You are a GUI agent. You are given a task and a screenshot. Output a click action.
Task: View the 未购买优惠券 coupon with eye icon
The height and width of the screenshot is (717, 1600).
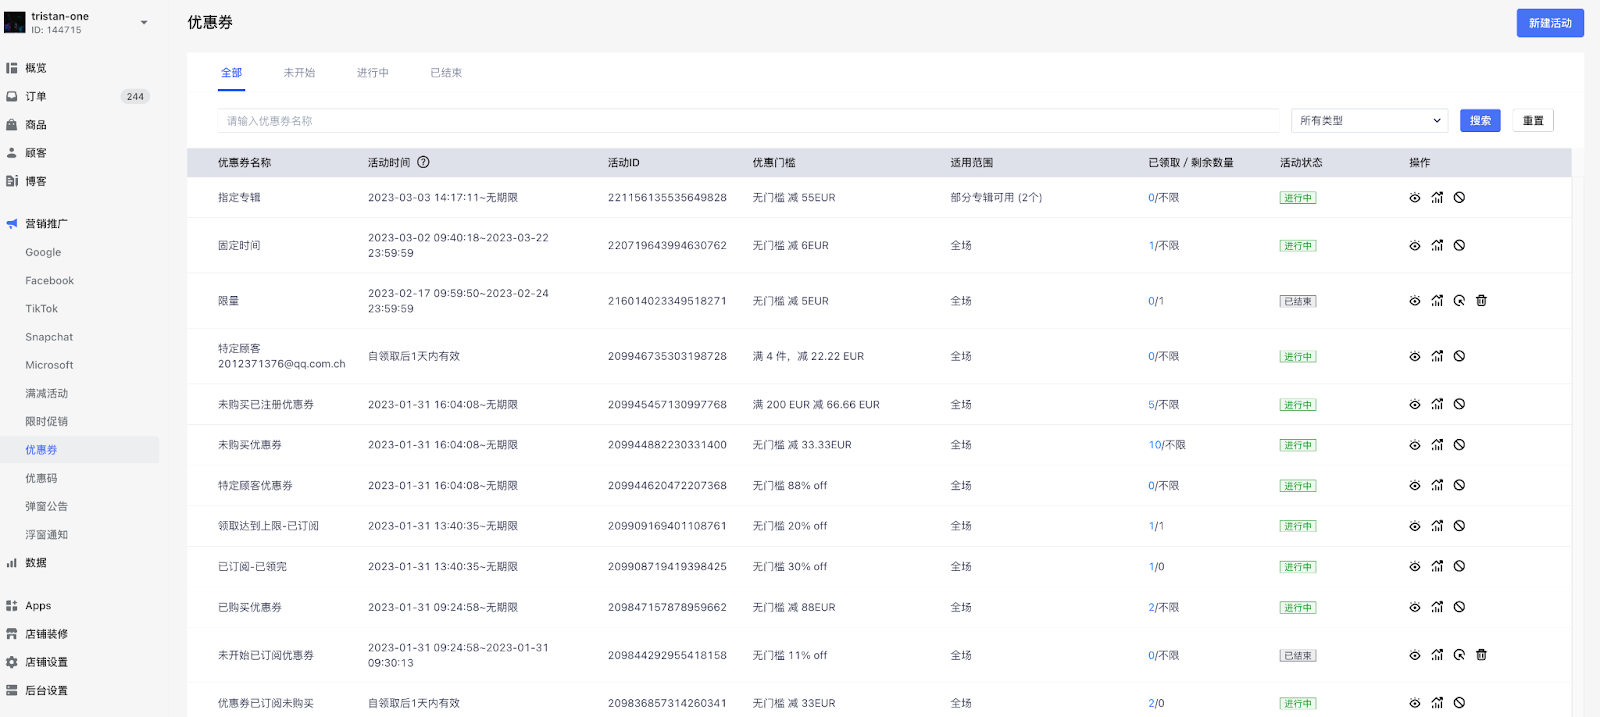pos(1415,446)
